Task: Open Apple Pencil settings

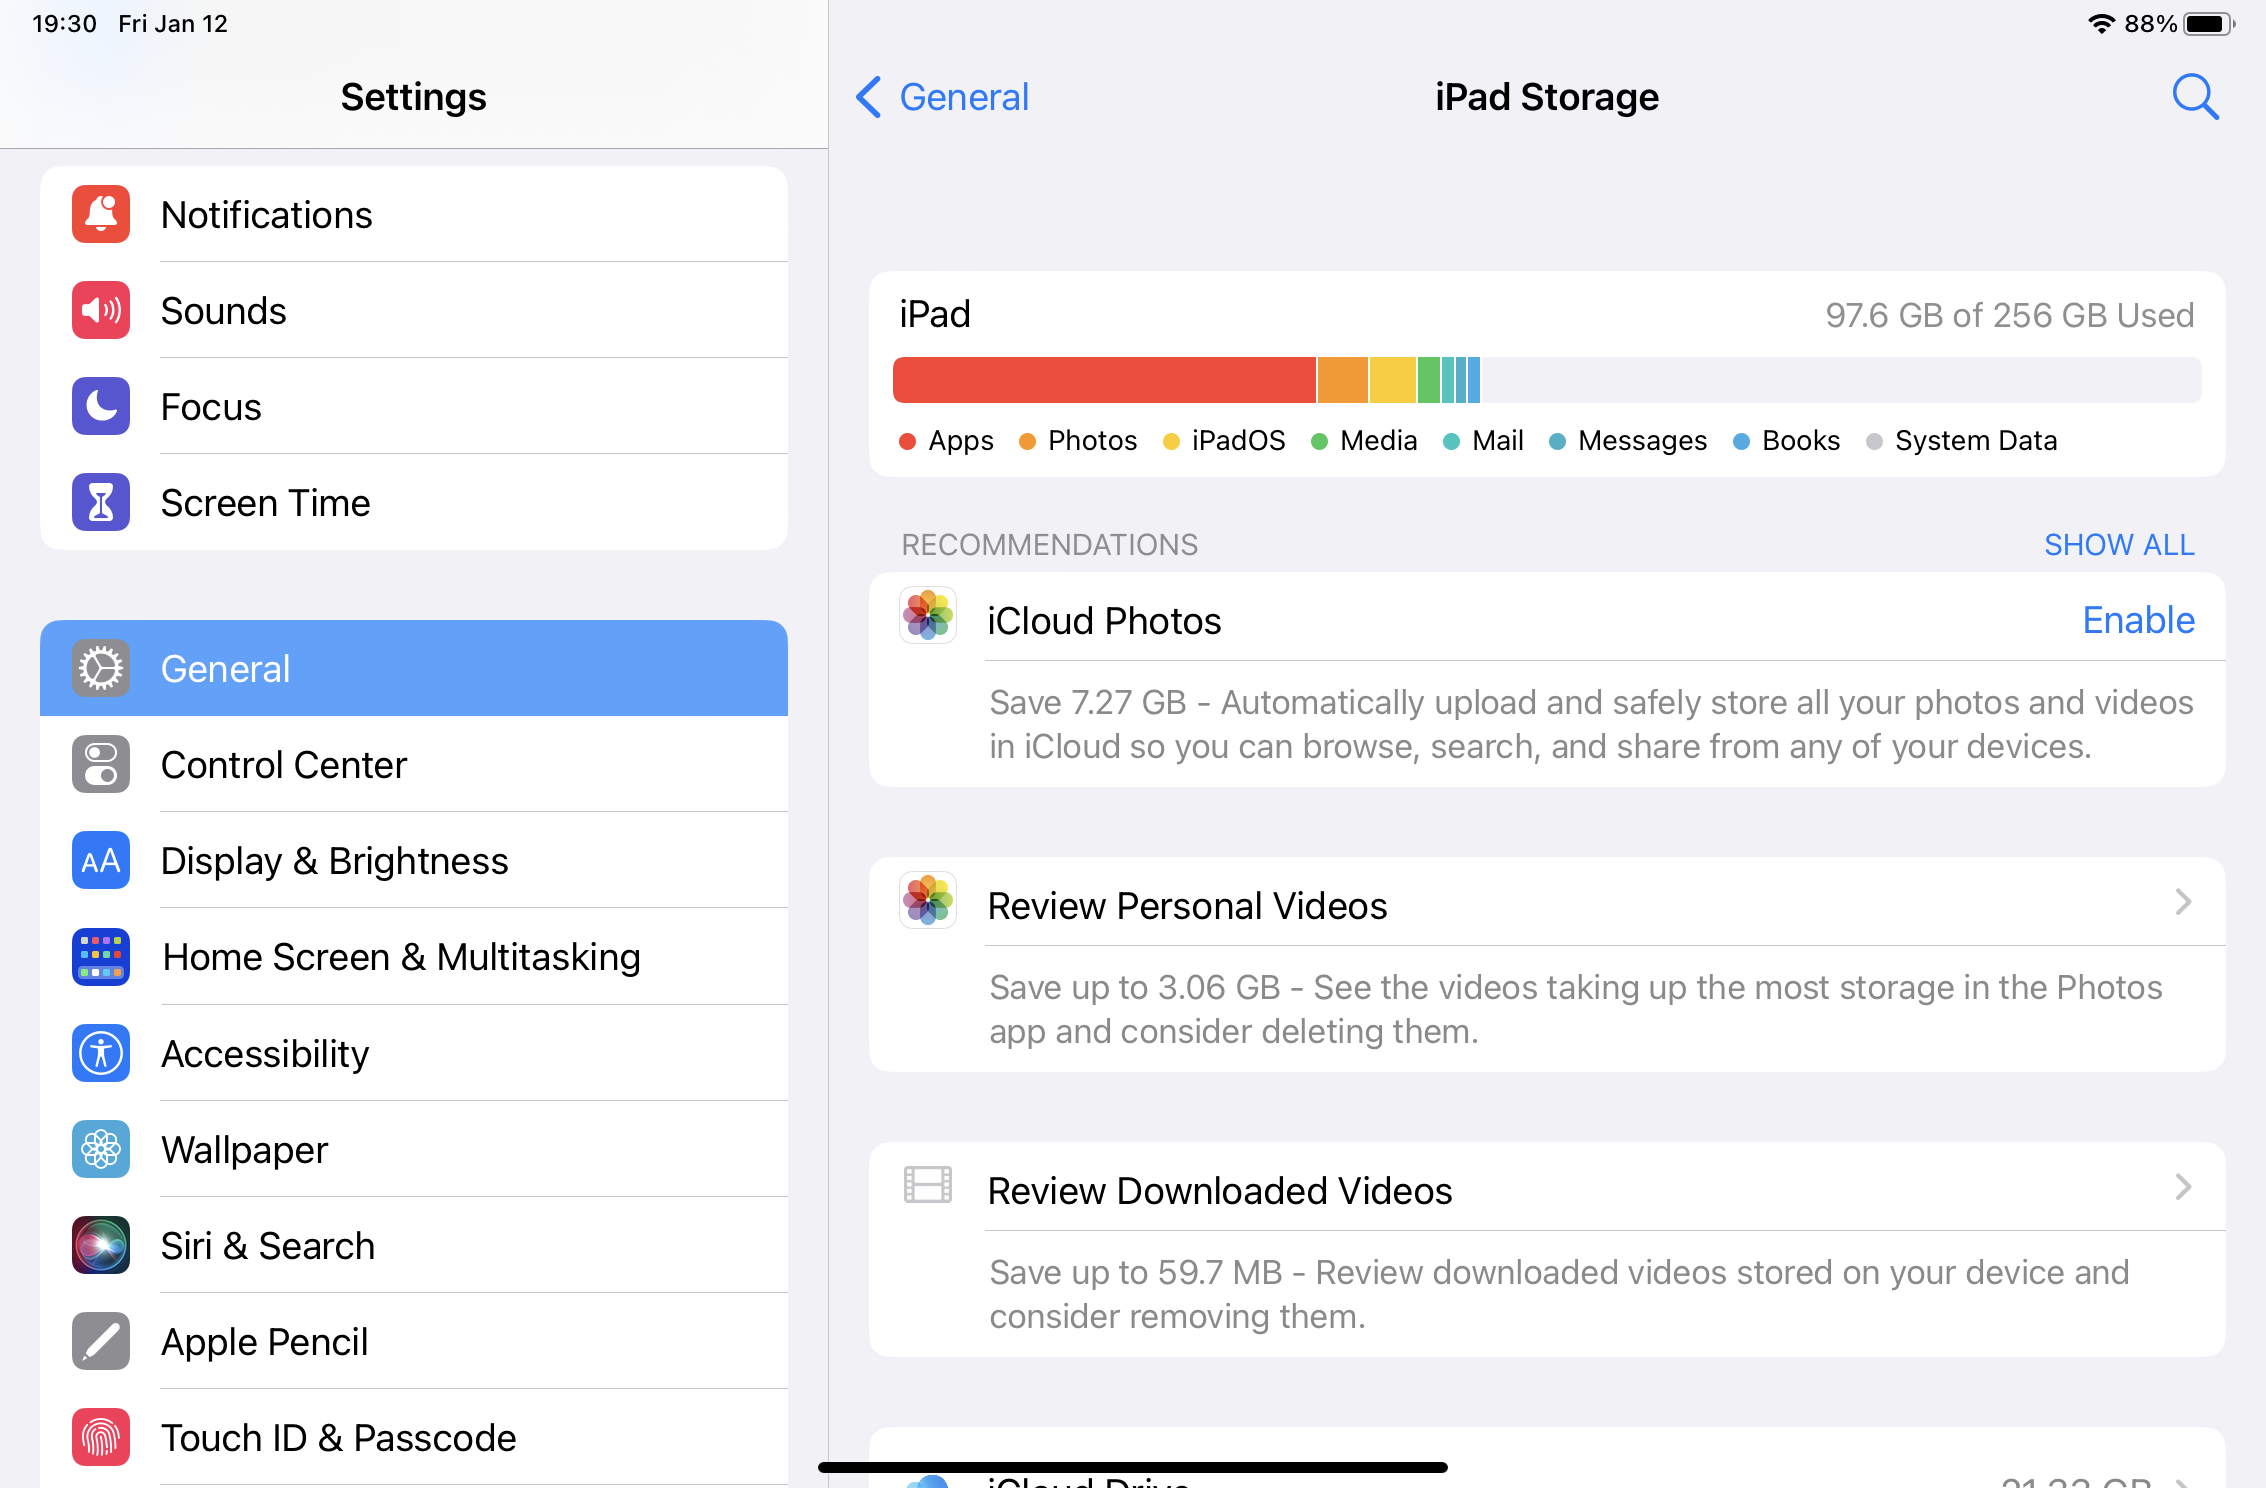Action: pyautogui.click(x=414, y=1341)
